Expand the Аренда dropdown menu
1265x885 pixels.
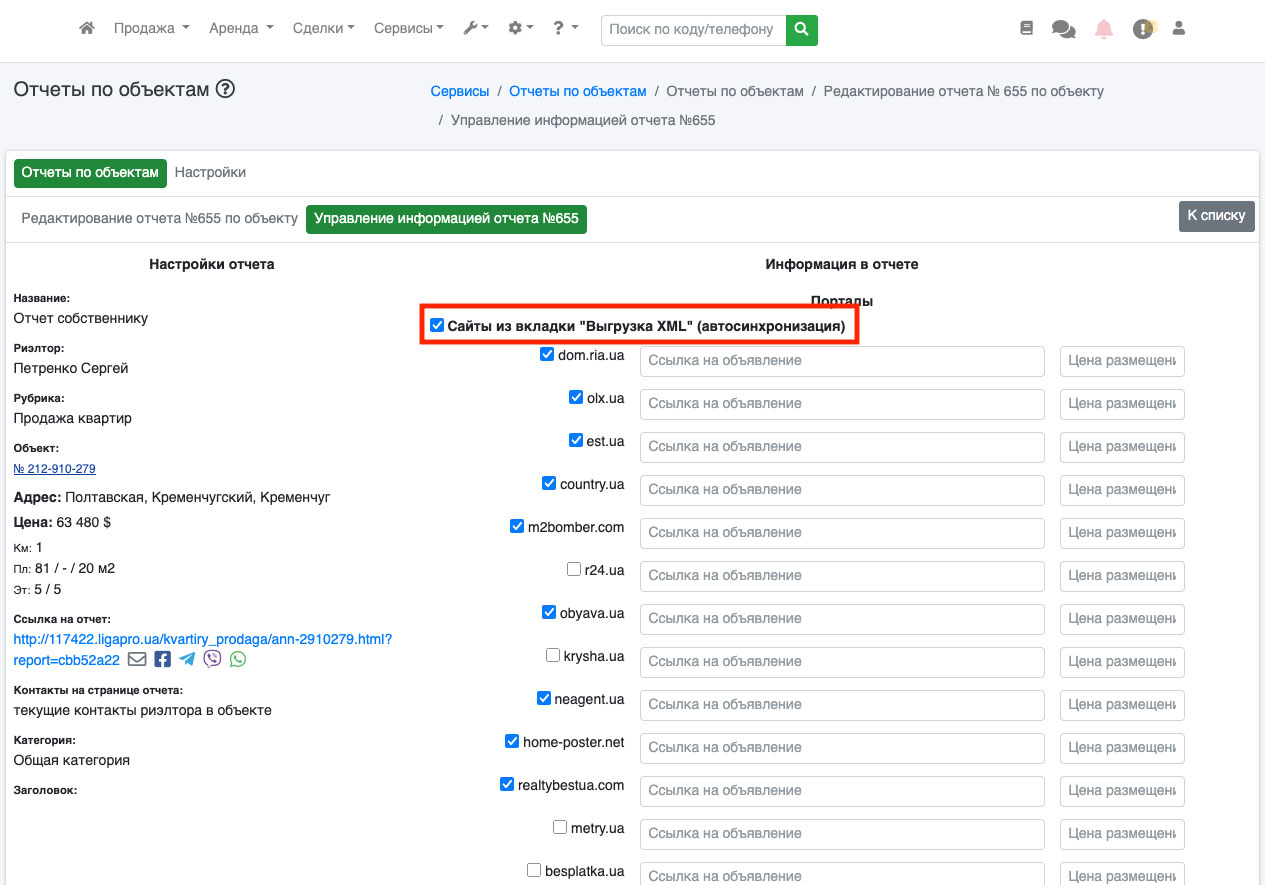point(241,29)
